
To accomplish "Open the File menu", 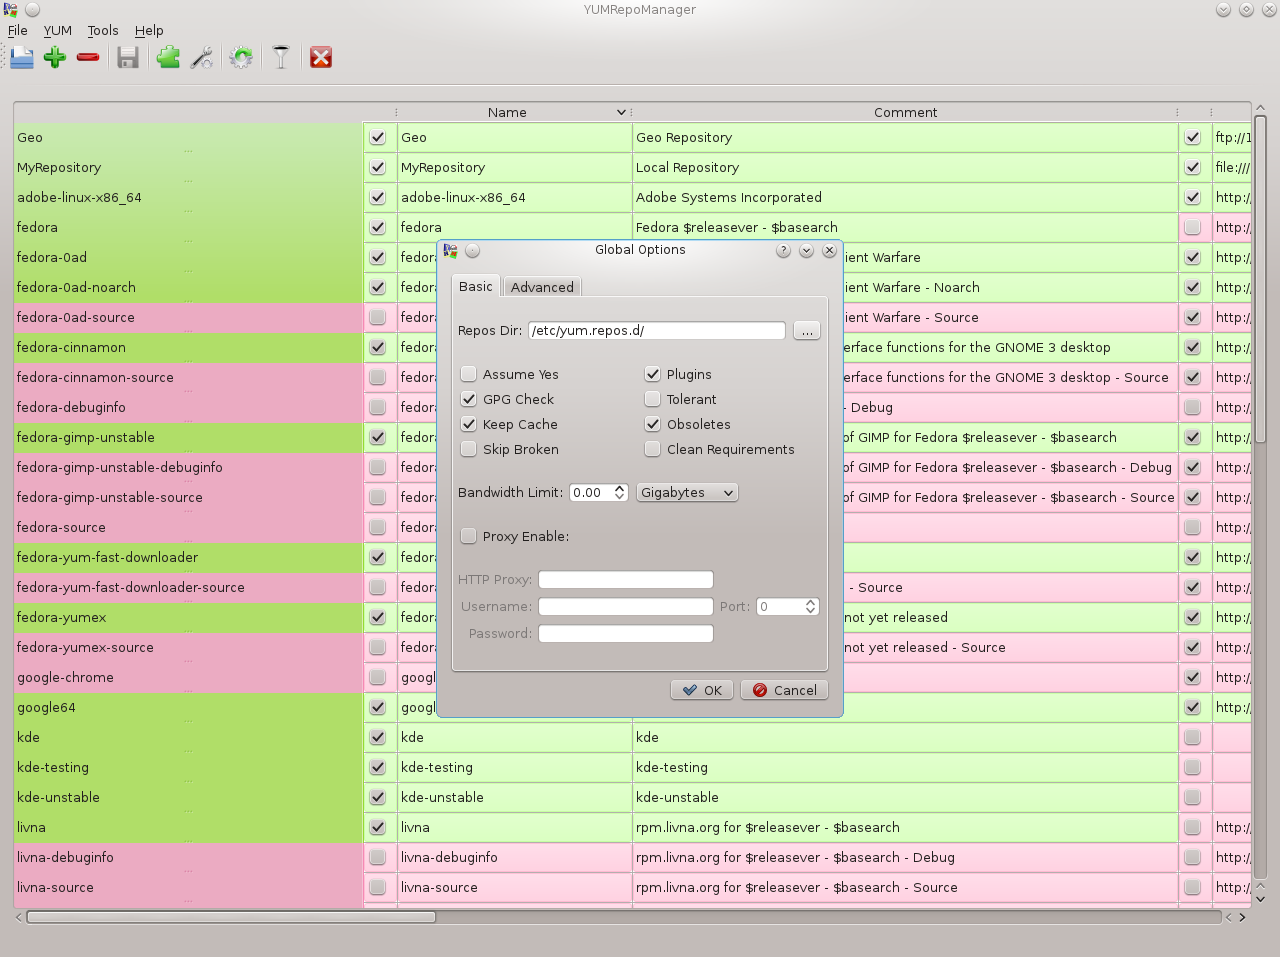I will tap(18, 30).
